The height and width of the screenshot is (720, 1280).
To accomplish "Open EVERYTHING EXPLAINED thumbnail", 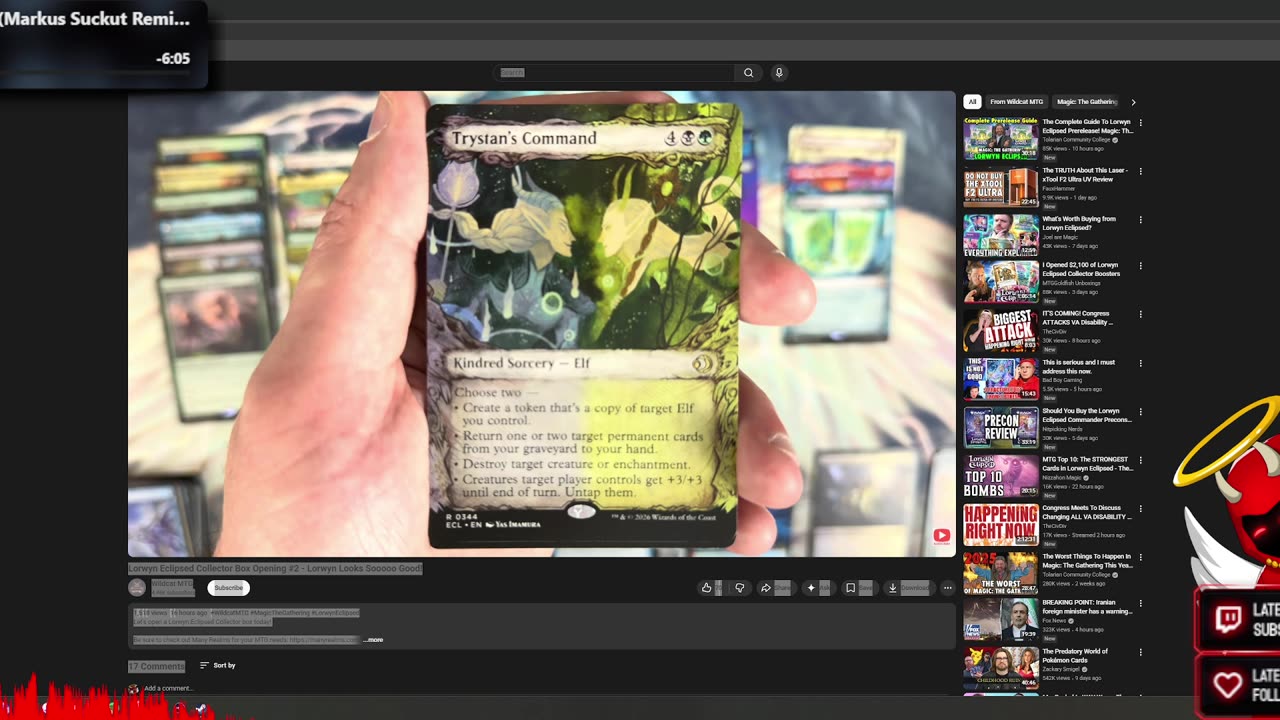I will click(x=1001, y=236).
